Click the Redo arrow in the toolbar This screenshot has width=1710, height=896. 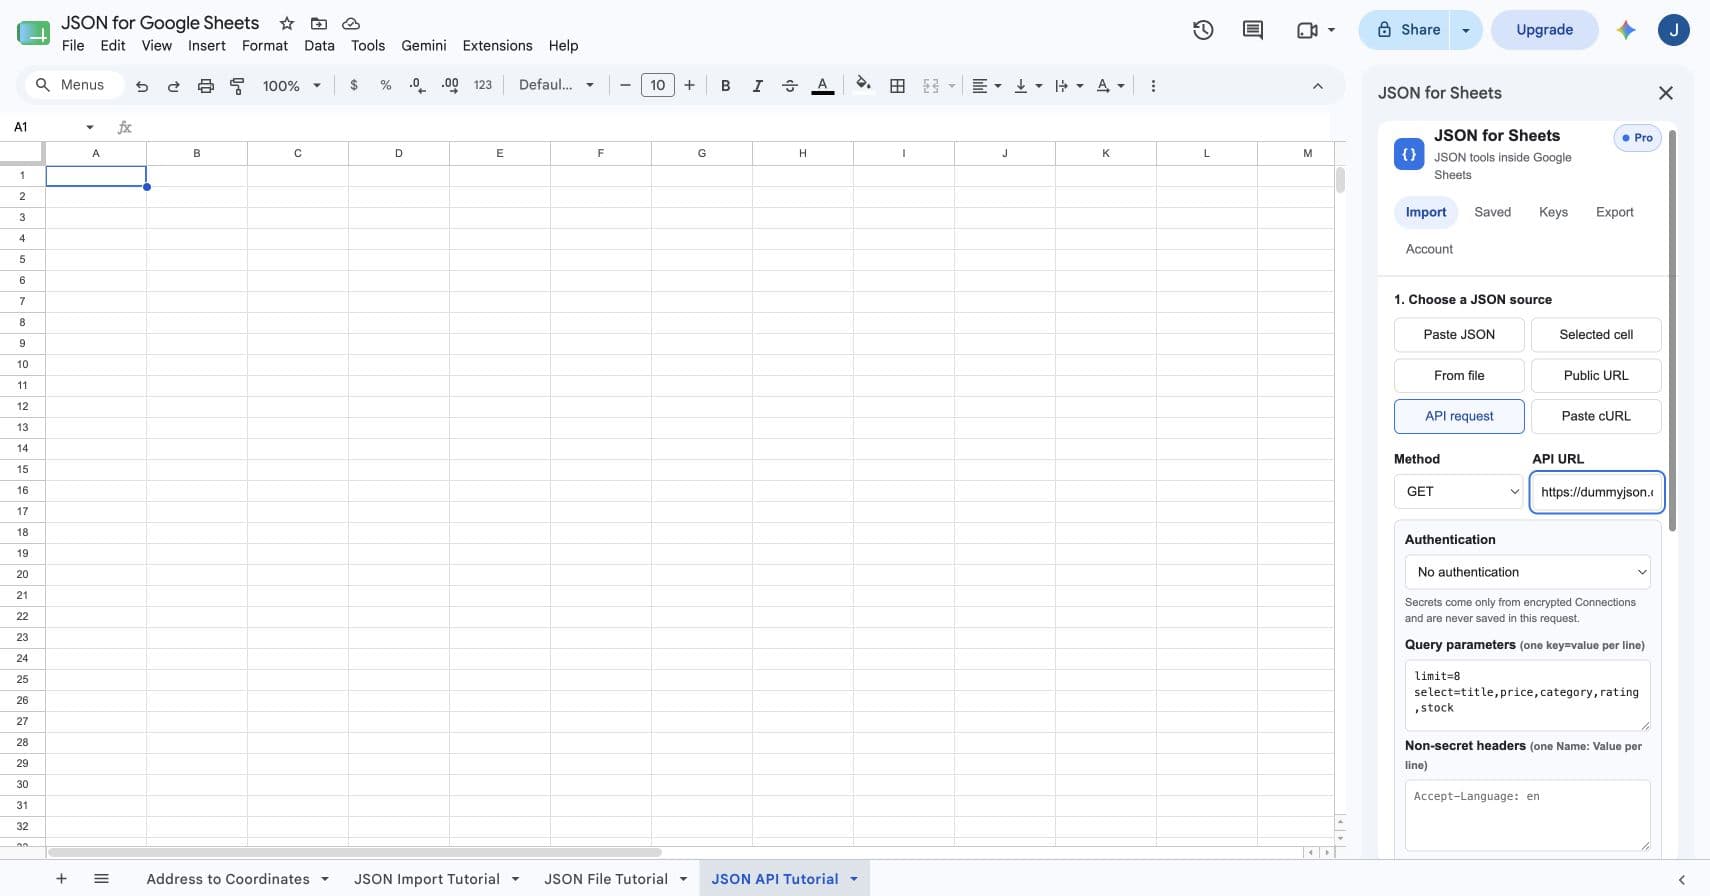(x=174, y=86)
